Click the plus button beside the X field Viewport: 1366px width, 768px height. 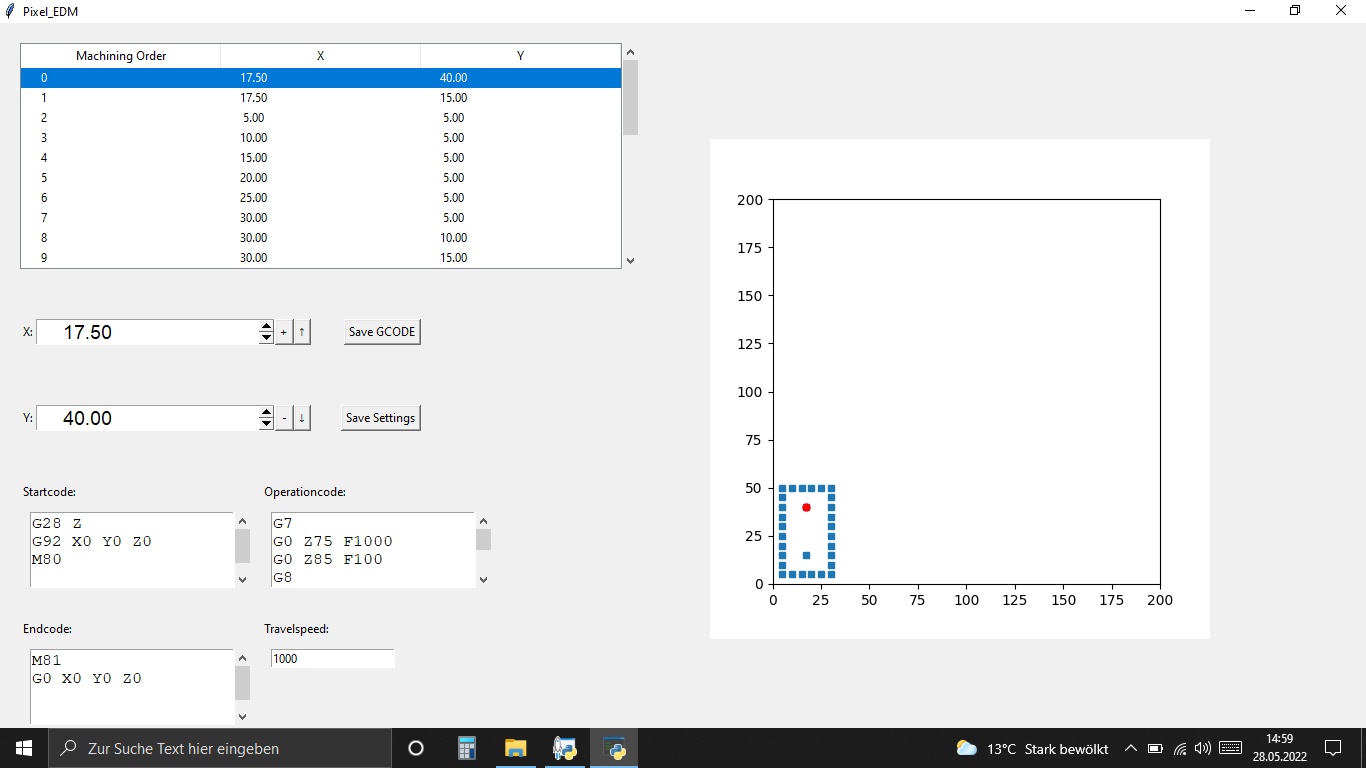283,332
